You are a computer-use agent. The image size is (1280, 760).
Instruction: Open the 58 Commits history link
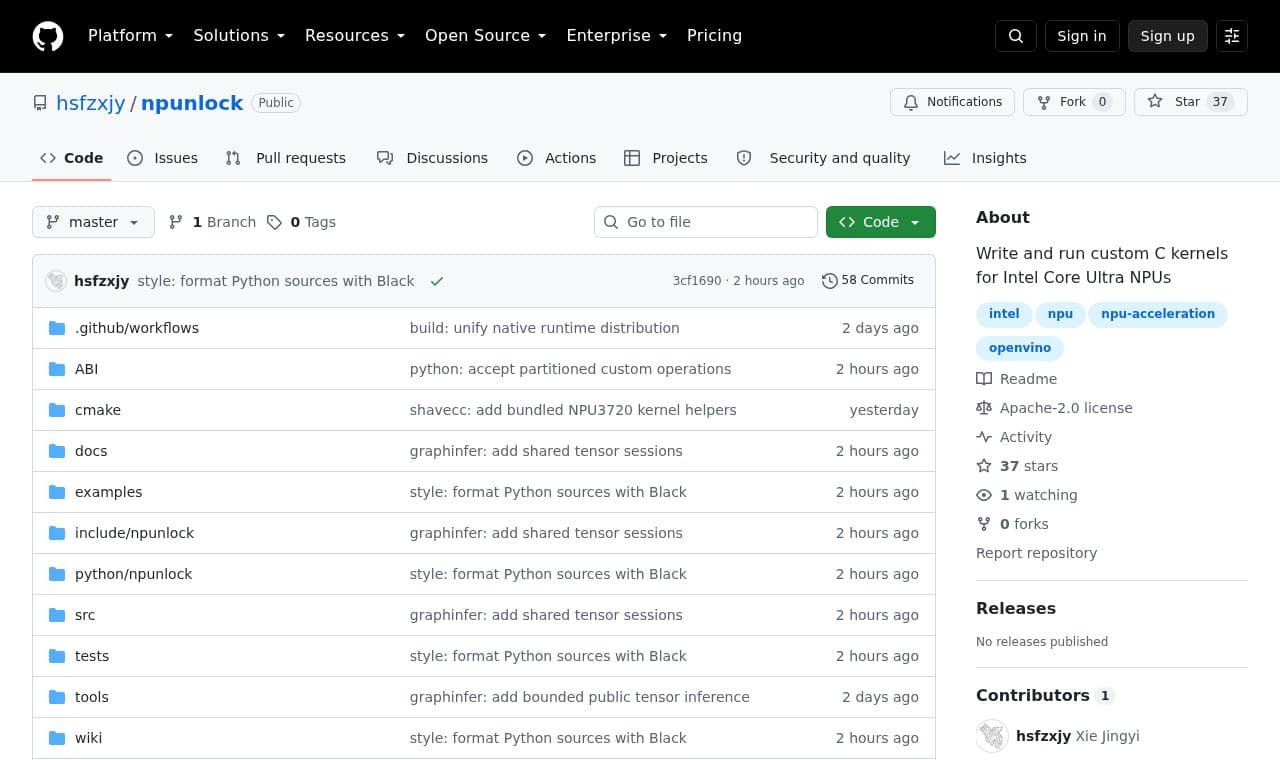(868, 281)
